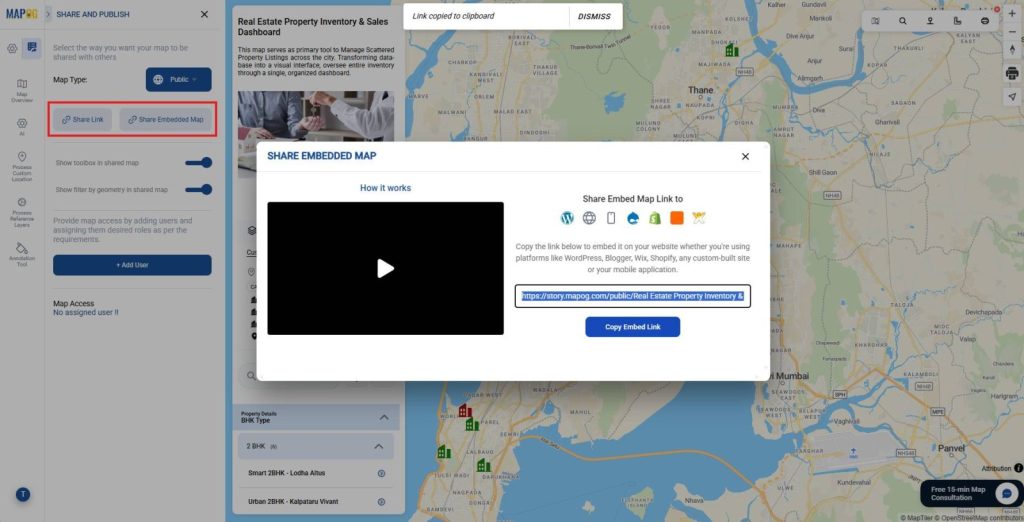This screenshot has width=1024, height=522.
Task: Open Map Overview in sidebar
Action: pyautogui.click(x=22, y=90)
